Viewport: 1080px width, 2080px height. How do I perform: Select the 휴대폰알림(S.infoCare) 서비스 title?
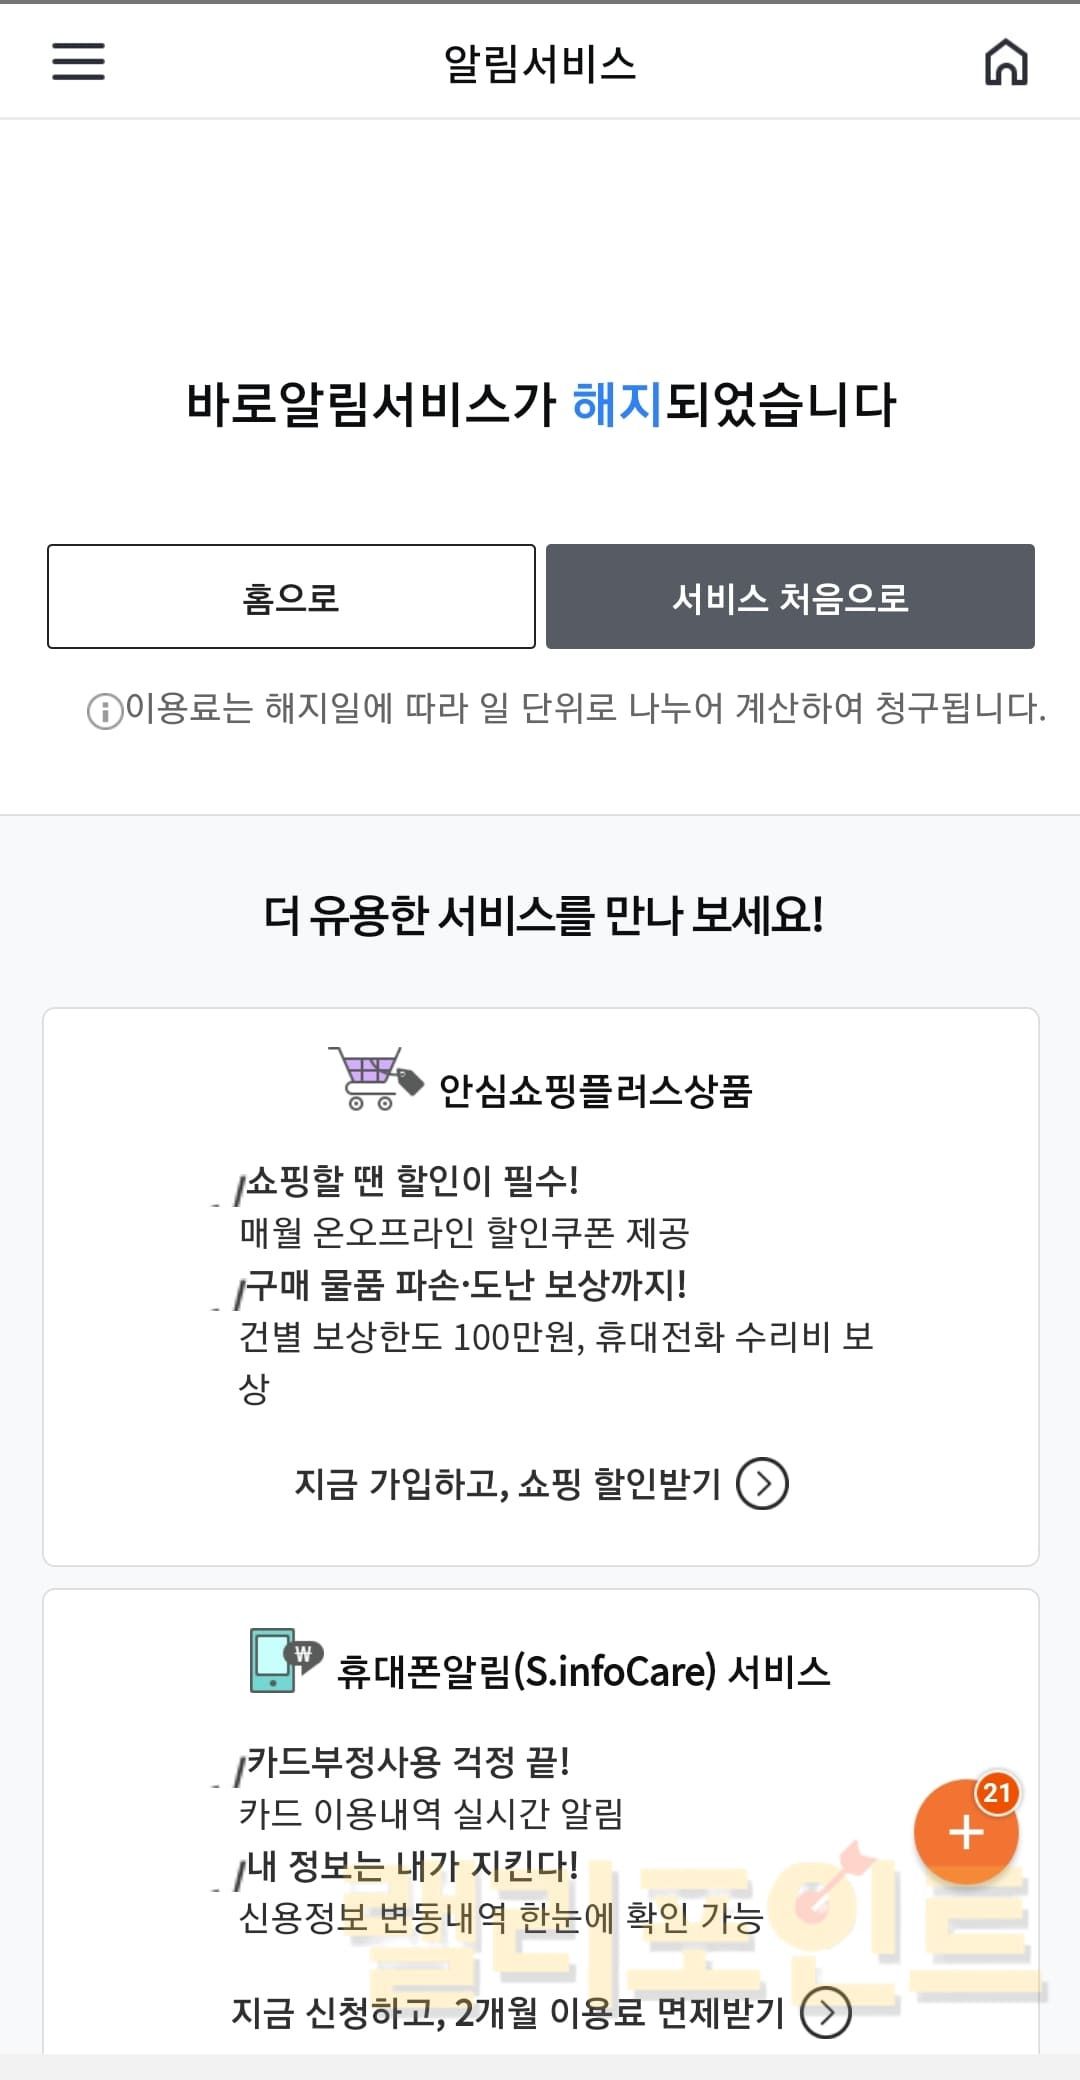pyautogui.click(x=583, y=1671)
